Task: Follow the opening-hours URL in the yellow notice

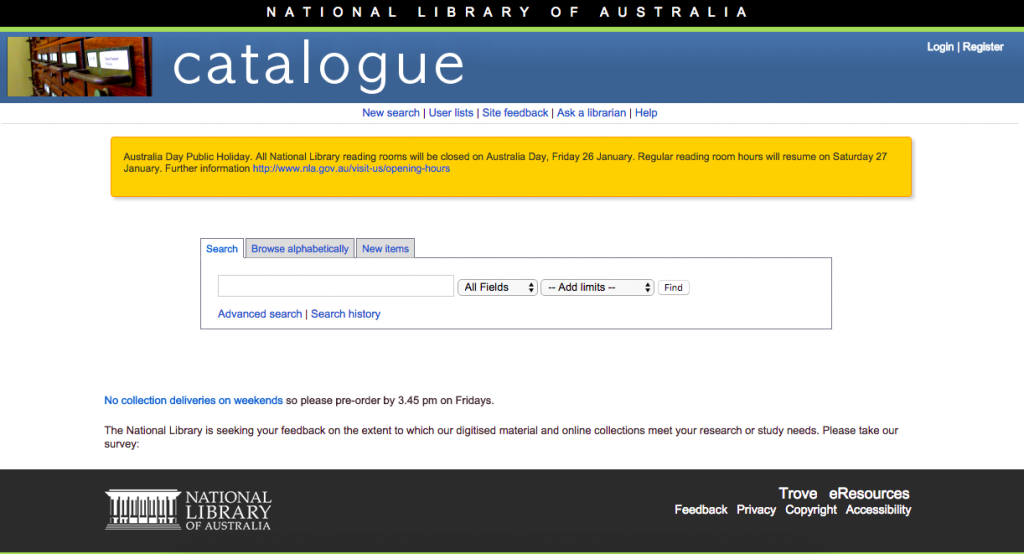Action: (x=351, y=169)
